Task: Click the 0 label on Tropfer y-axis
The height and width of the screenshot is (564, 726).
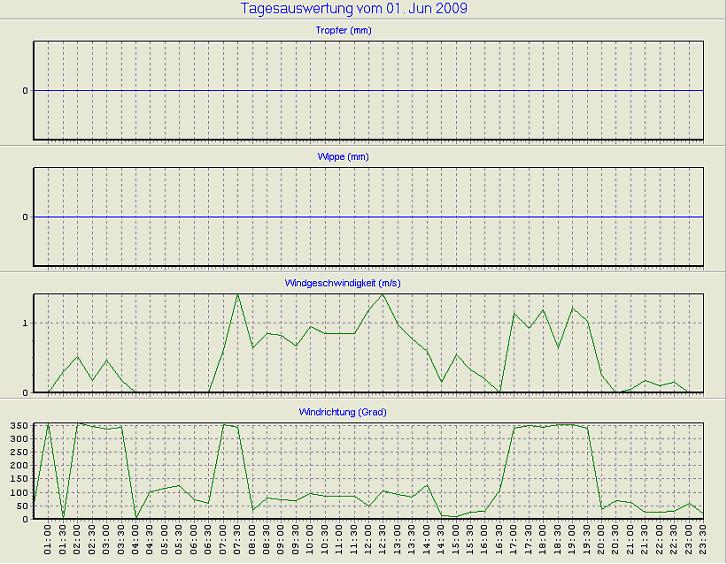Action: 25,91
